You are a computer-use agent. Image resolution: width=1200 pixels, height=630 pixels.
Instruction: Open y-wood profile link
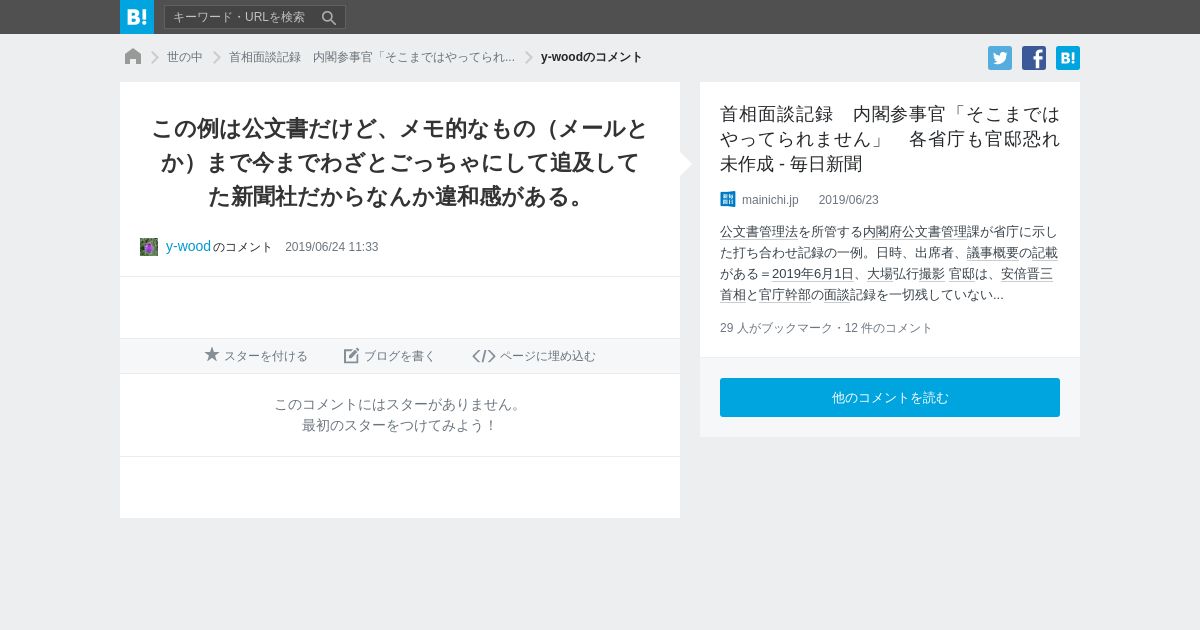188,246
